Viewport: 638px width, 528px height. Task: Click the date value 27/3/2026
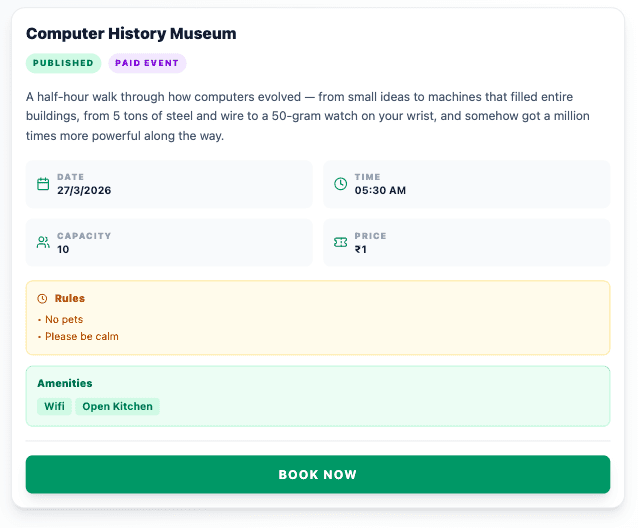[84, 190]
